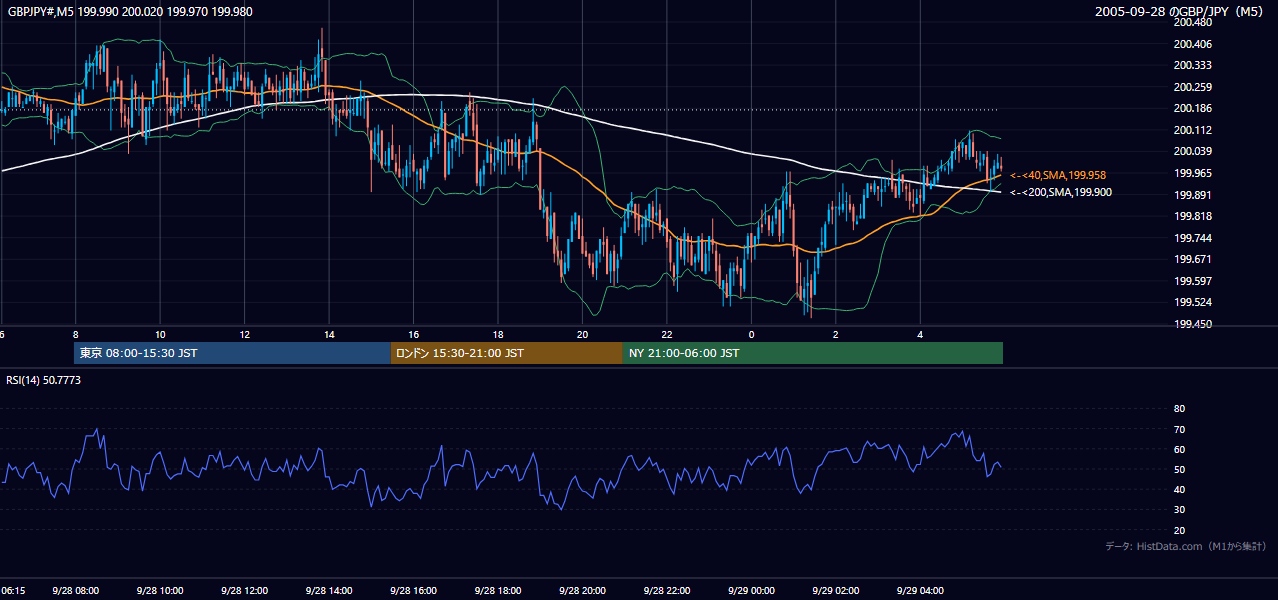Click the RSI 30 level label

(x=1179, y=510)
